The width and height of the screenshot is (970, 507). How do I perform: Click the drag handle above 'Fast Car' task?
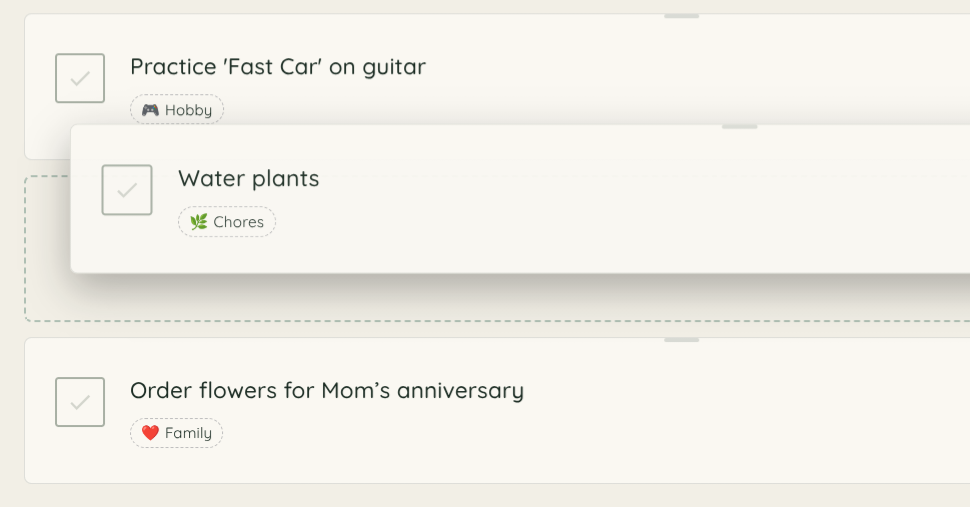[x=682, y=16]
